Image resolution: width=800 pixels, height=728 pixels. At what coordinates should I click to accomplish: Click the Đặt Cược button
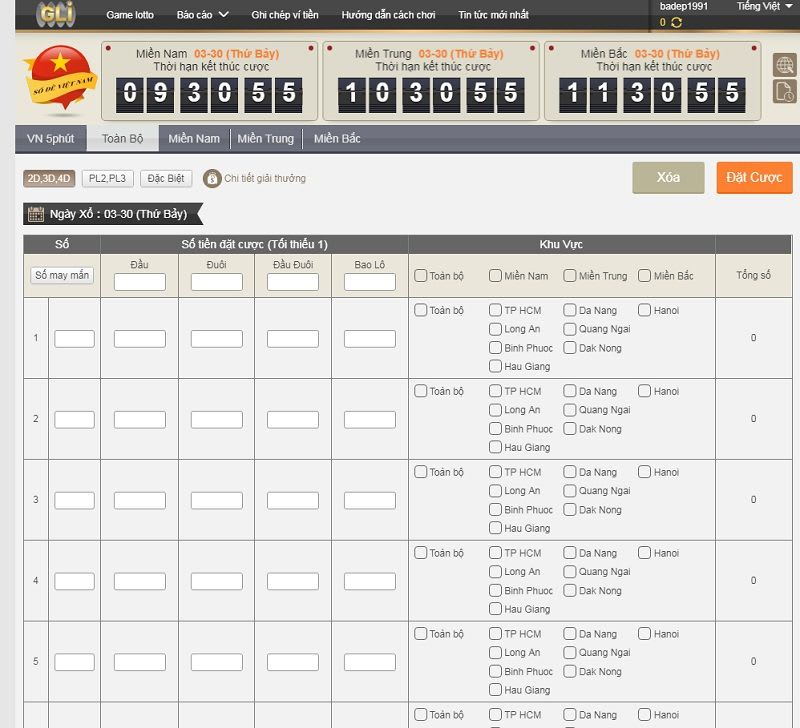point(754,178)
